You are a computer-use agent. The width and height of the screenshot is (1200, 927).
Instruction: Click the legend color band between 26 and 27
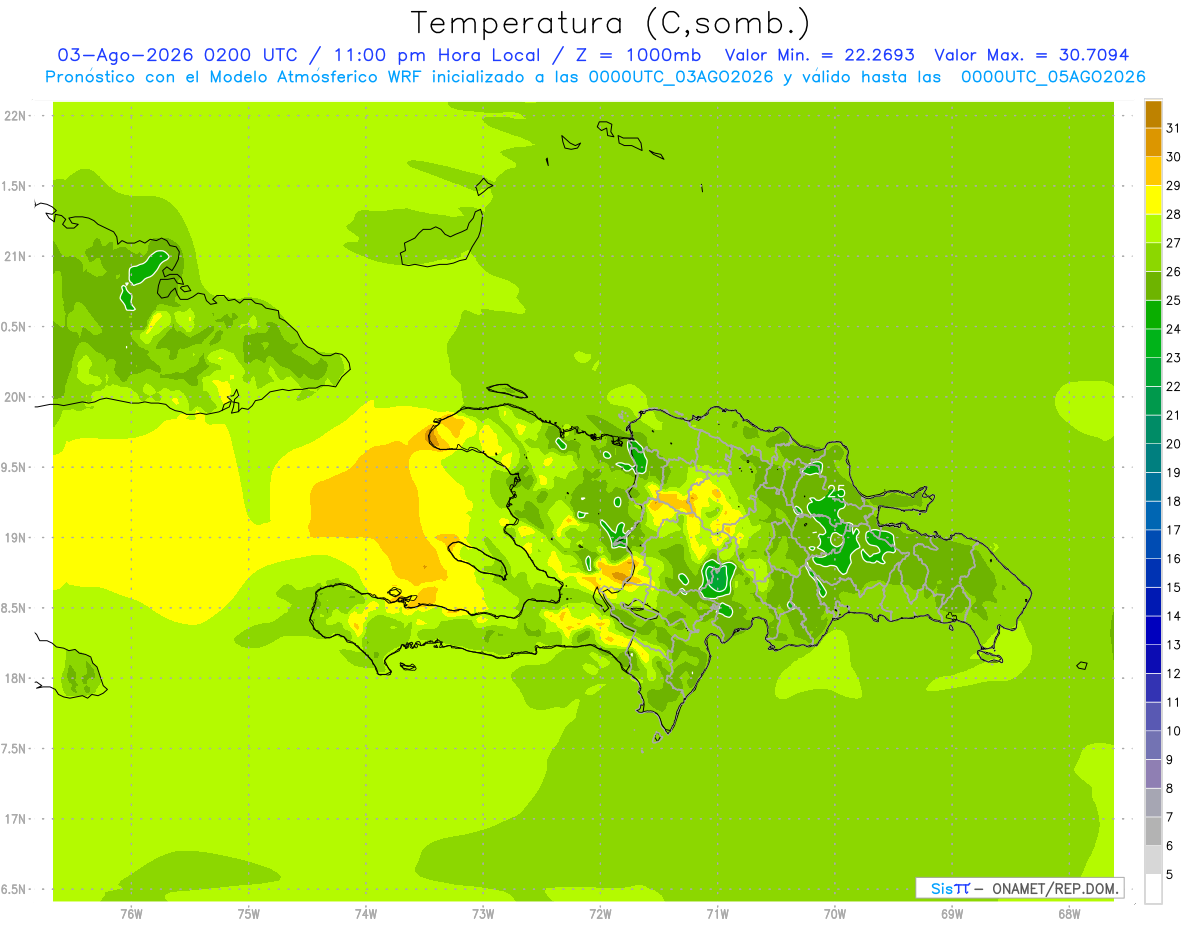pos(1153,258)
